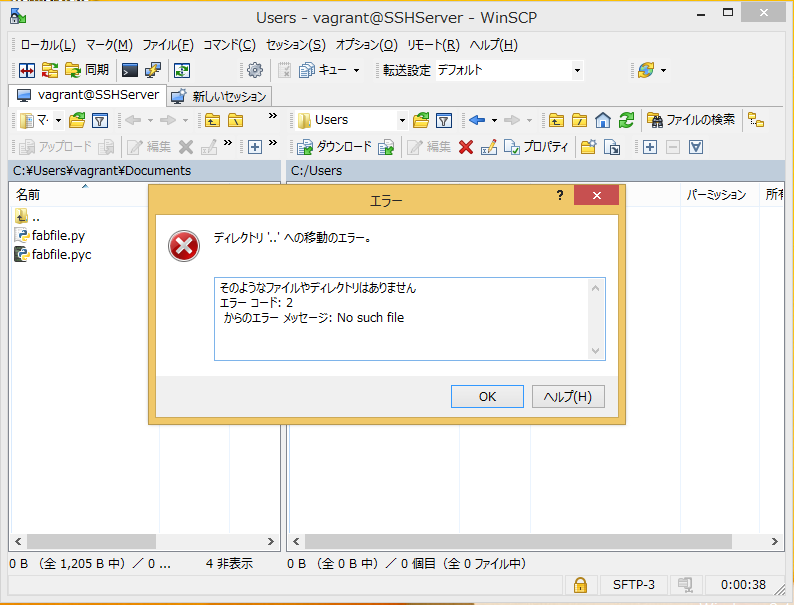794x605 pixels.
Task: Open preferences gear icon
Action: click(x=255, y=70)
